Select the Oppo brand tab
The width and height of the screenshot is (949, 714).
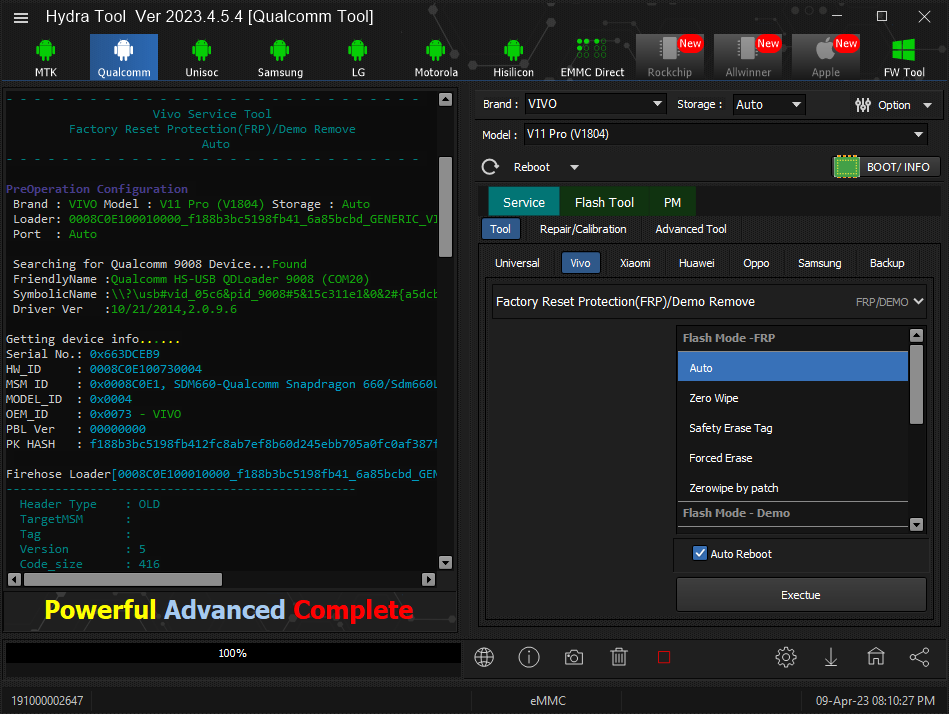click(x=756, y=263)
